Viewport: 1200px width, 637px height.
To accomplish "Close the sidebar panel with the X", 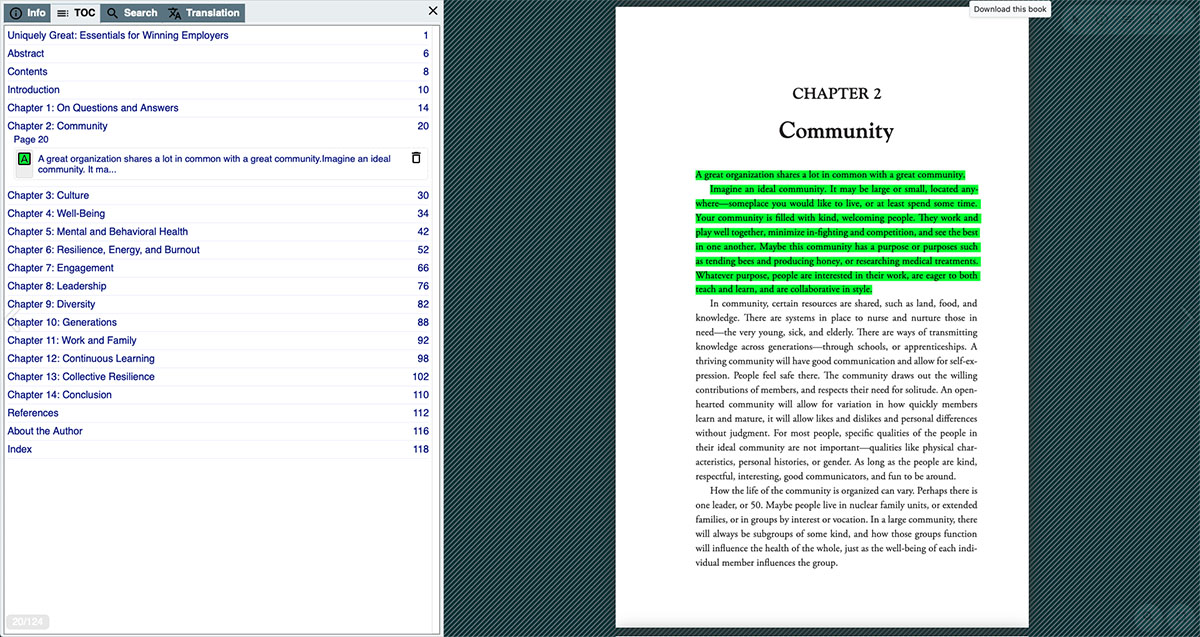I will (432, 11).
